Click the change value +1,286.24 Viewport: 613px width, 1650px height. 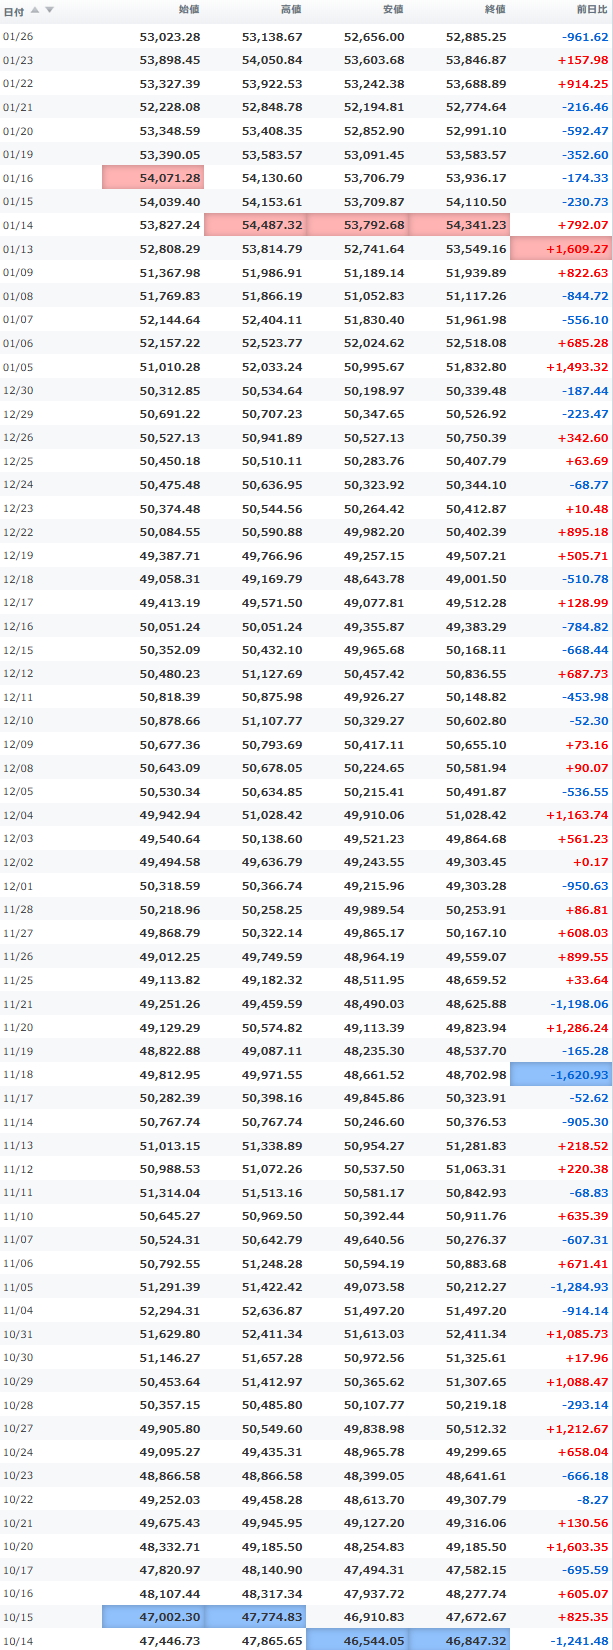click(578, 1028)
